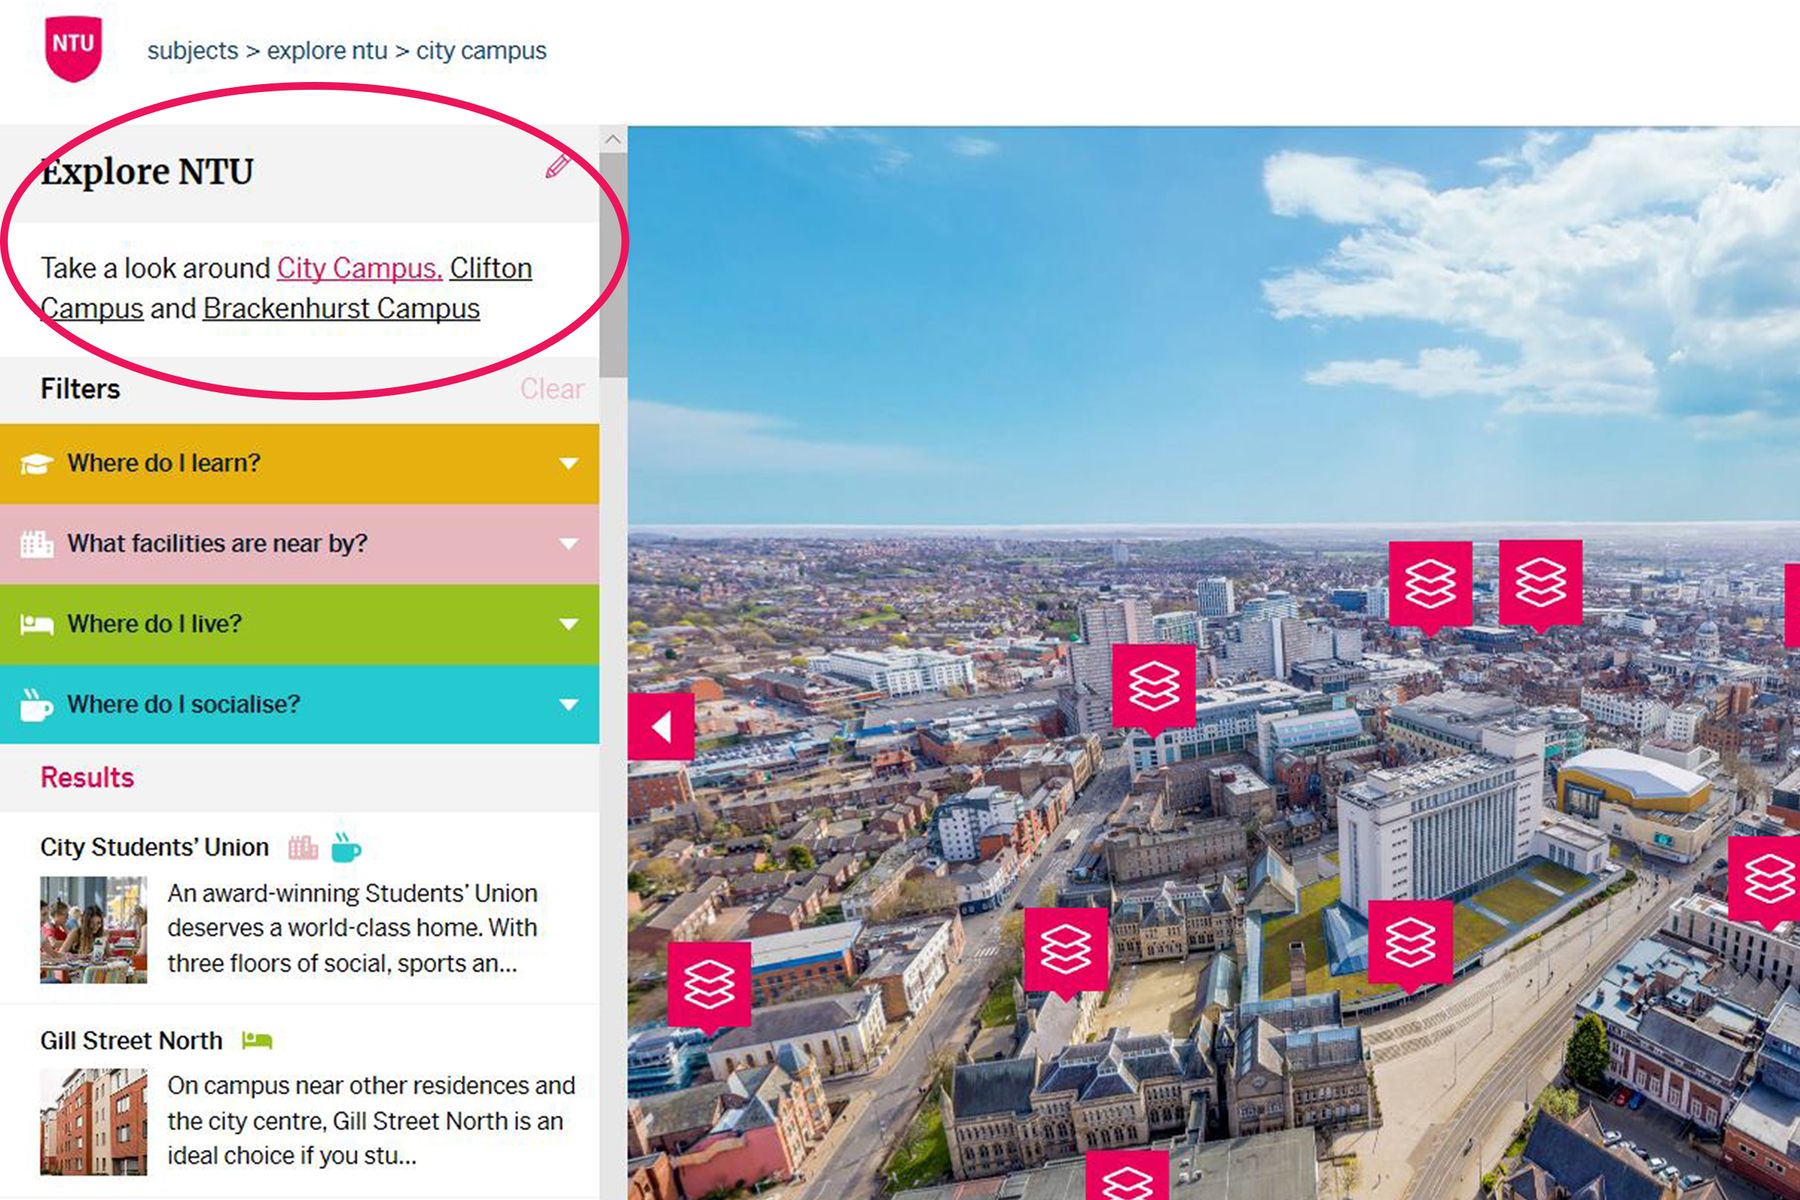Screen dimensions: 1800x1200
Task: Click the Gill Street North description text
Action: (371, 1121)
